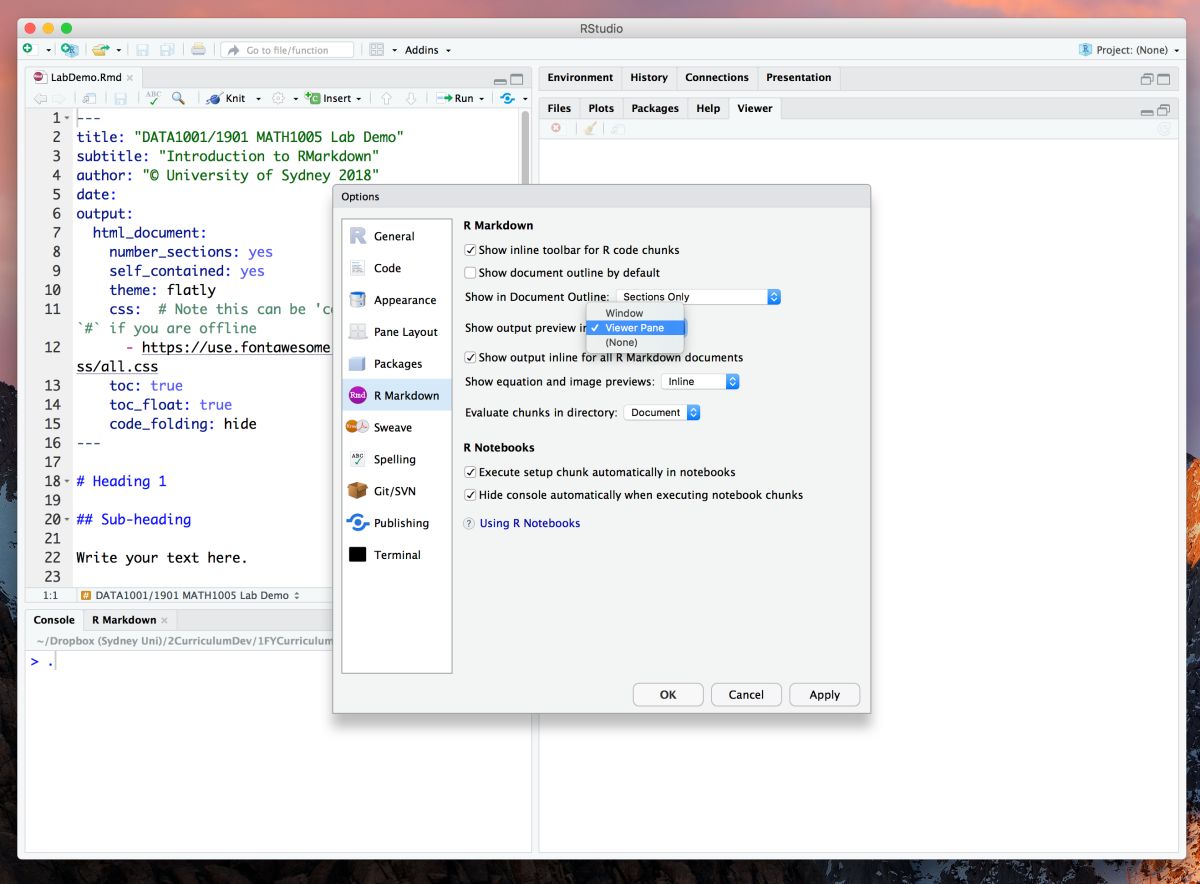
Task: Click Cancel in Options dialog
Action: [x=746, y=694]
